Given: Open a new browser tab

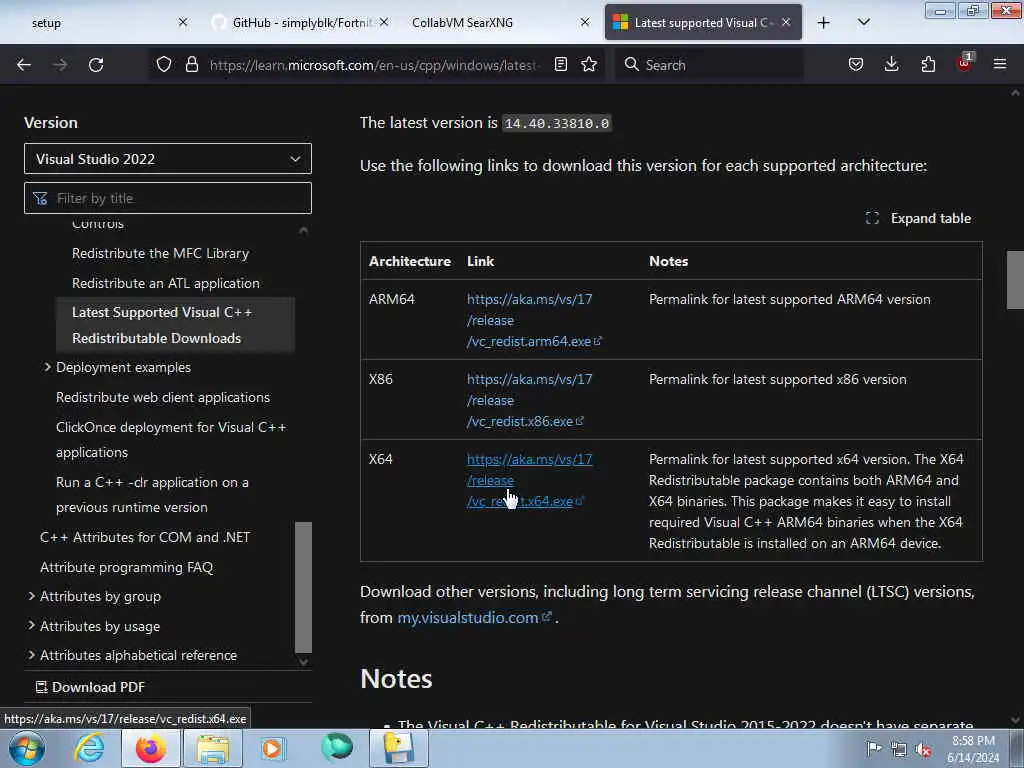Looking at the screenshot, I should (824, 23).
